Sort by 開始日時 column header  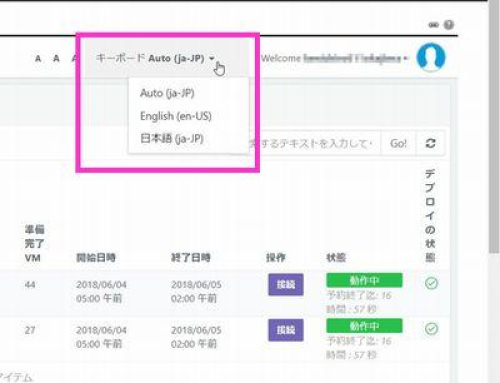pos(96,258)
